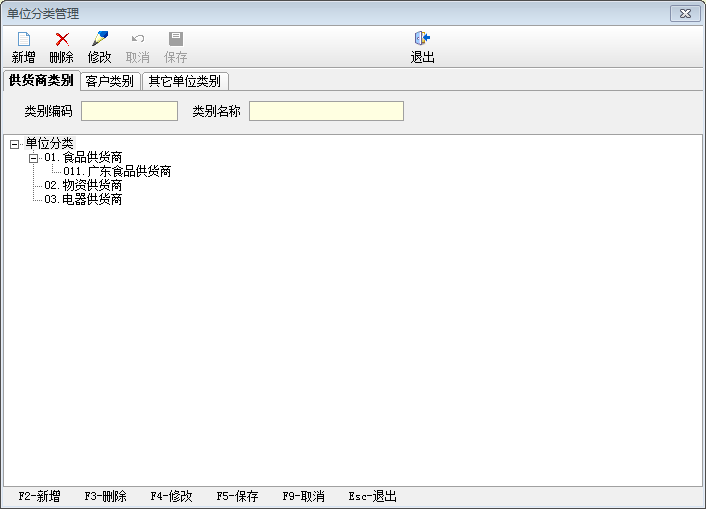Select 011.广东食品供货商 tree item
Image resolution: width=706 pixels, height=509 pixels.
coord(117,171)
